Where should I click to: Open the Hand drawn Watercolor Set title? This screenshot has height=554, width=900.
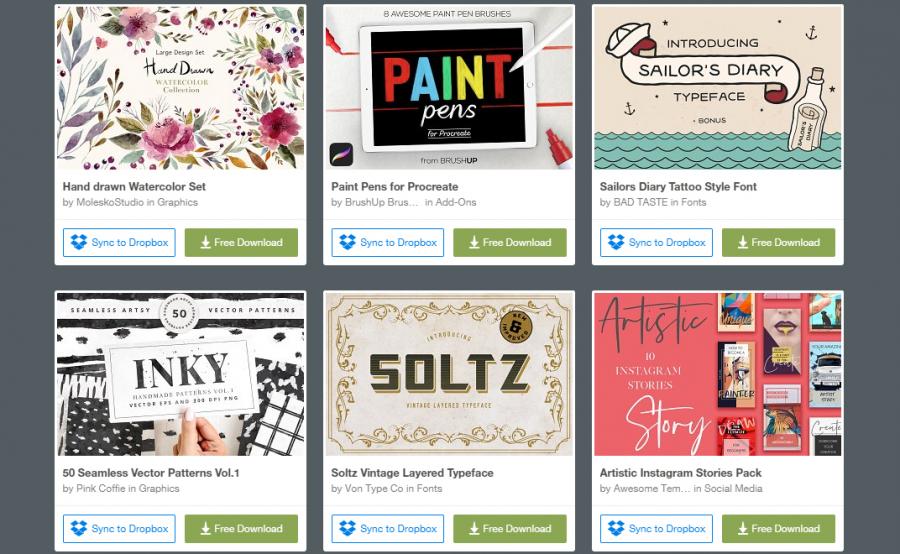point(134,187)
